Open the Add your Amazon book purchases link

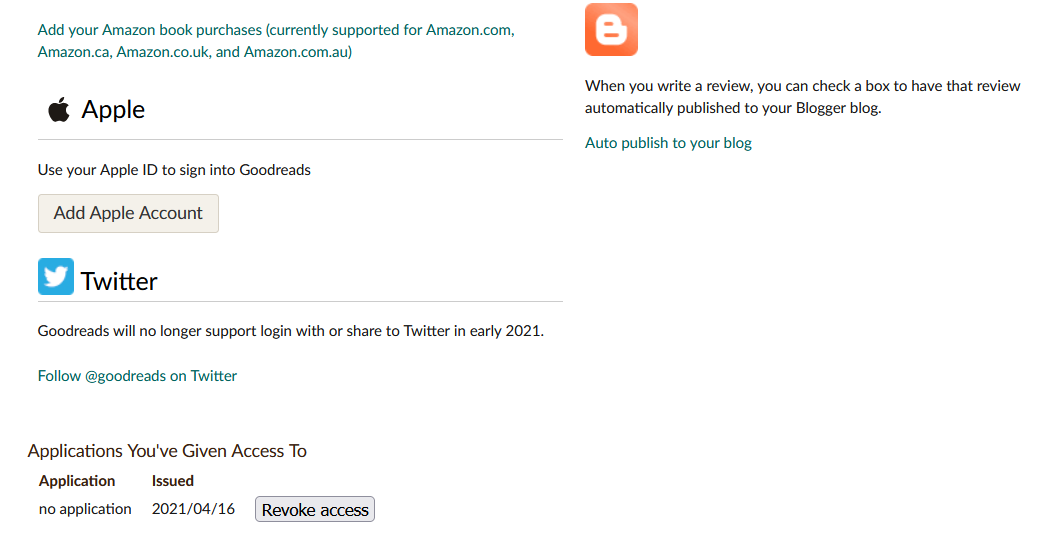point(276,41)
